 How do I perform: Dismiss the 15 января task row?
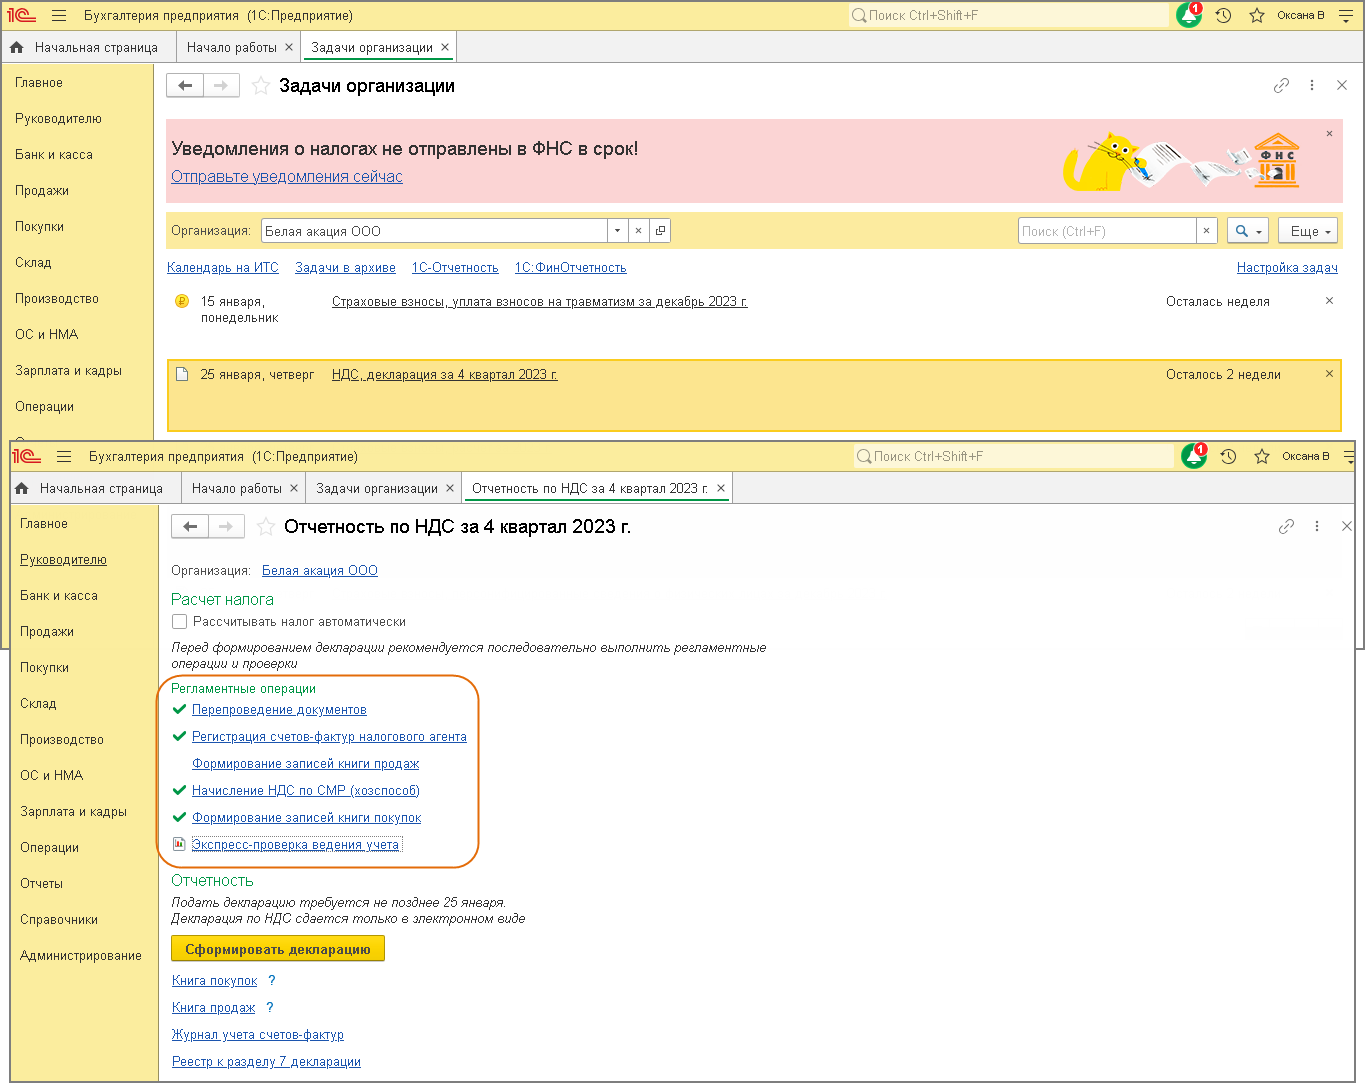1329,301
